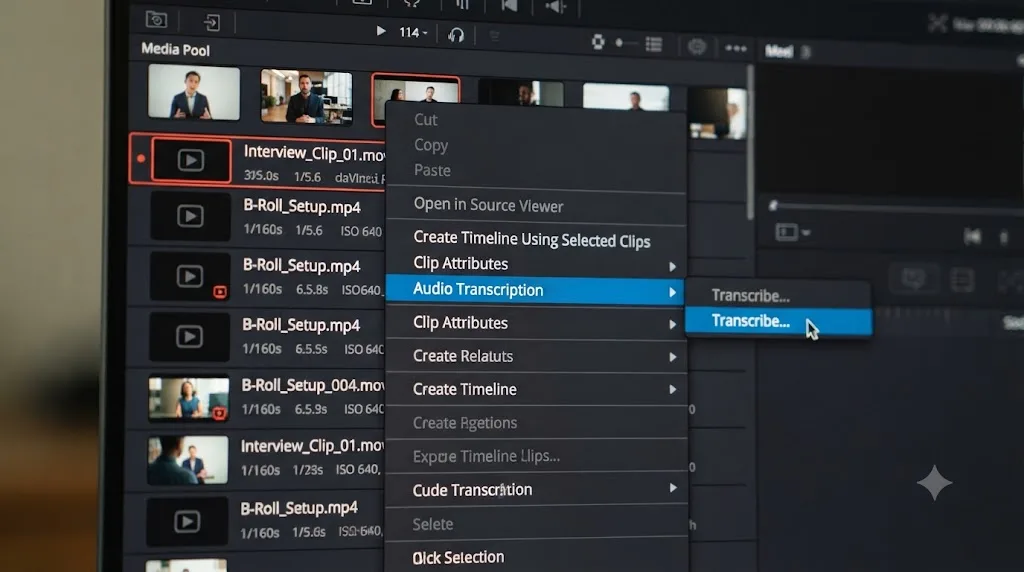Click the globe icon in Media Pool toolbar
This screenshot has width=1024, height=572.
point(697,46)
